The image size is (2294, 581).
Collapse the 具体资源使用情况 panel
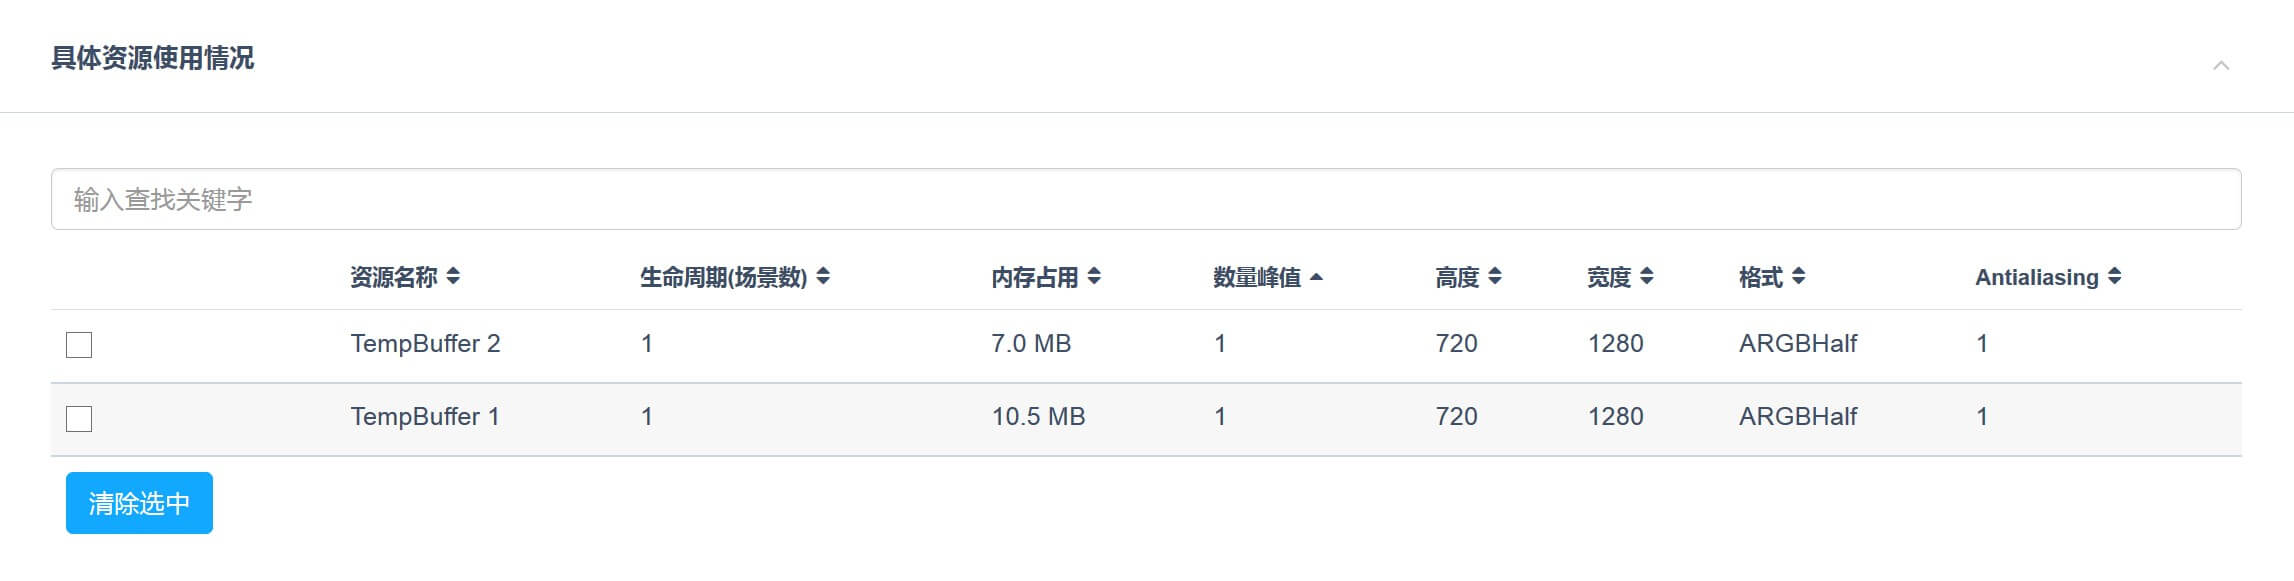pos(2219,63)
